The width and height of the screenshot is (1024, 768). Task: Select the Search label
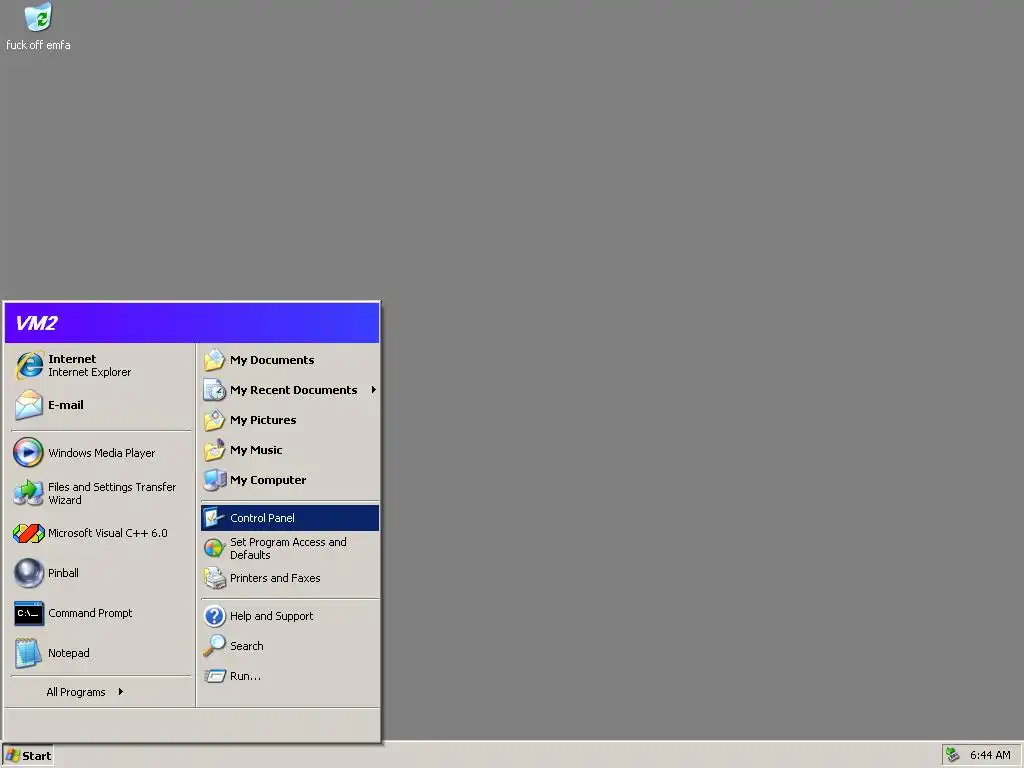[247, 646]
